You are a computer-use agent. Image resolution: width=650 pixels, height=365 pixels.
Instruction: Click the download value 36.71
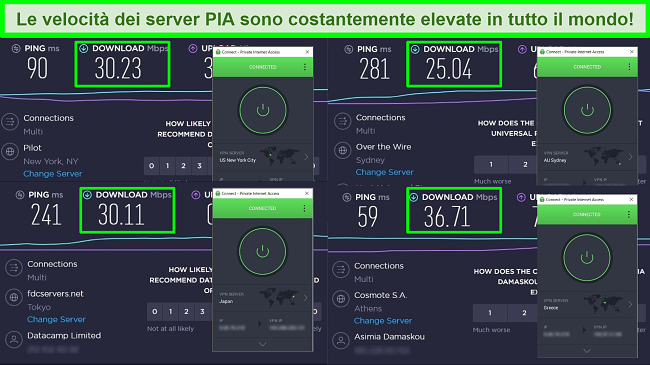tap(447, 217)
